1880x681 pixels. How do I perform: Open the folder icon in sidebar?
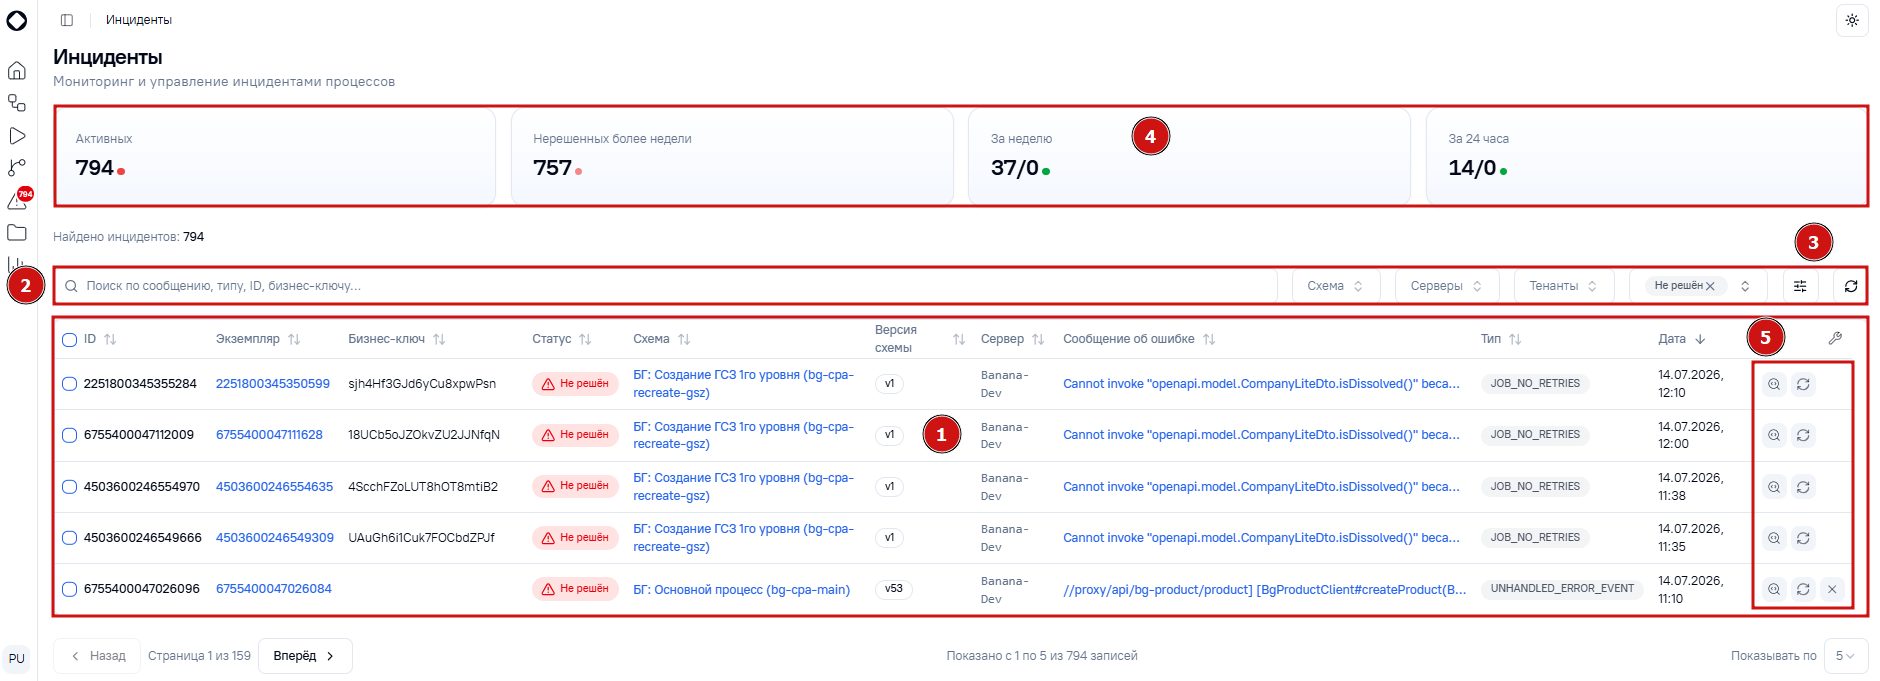tap(17, 232)
